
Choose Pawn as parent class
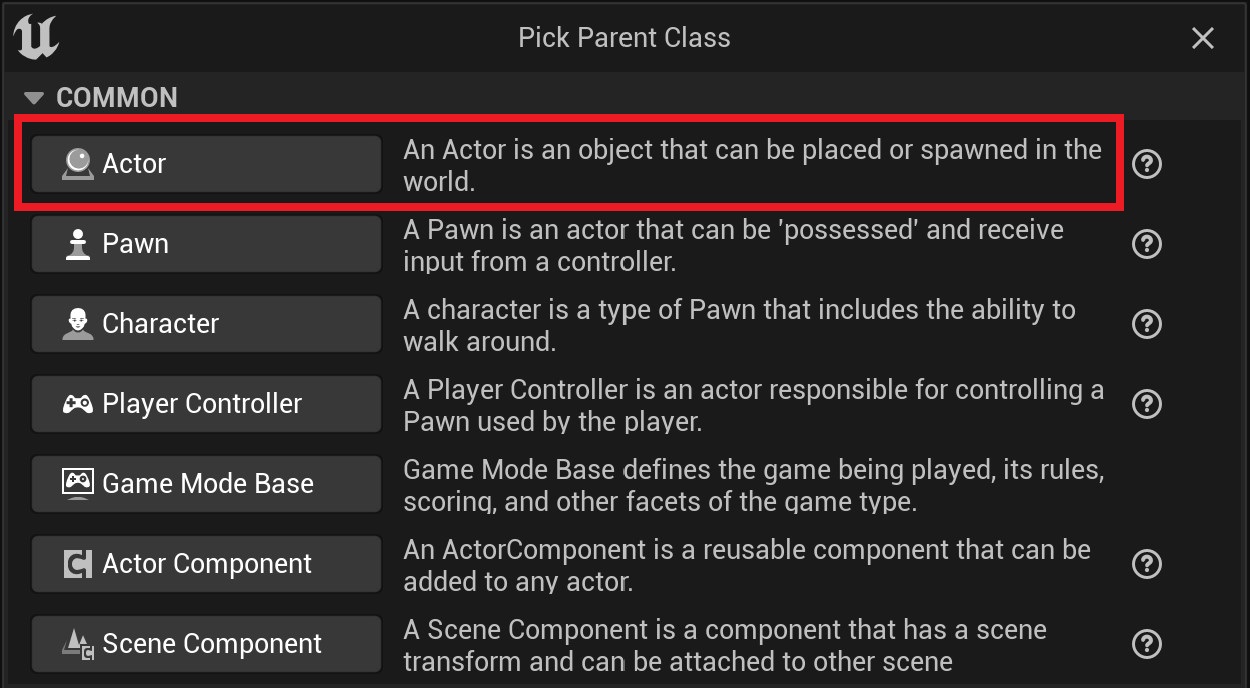pyautogui.click(x=206, y=244)
